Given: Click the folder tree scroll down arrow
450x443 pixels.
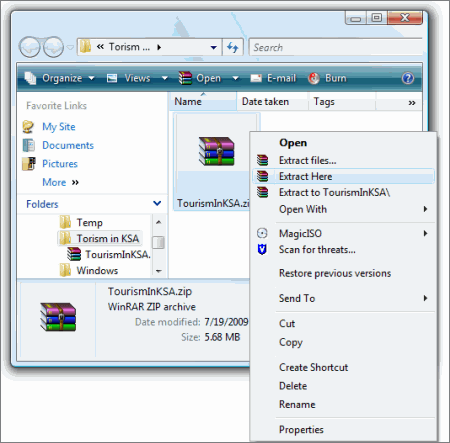Looking at the screenshot, I should pos(158,271).
